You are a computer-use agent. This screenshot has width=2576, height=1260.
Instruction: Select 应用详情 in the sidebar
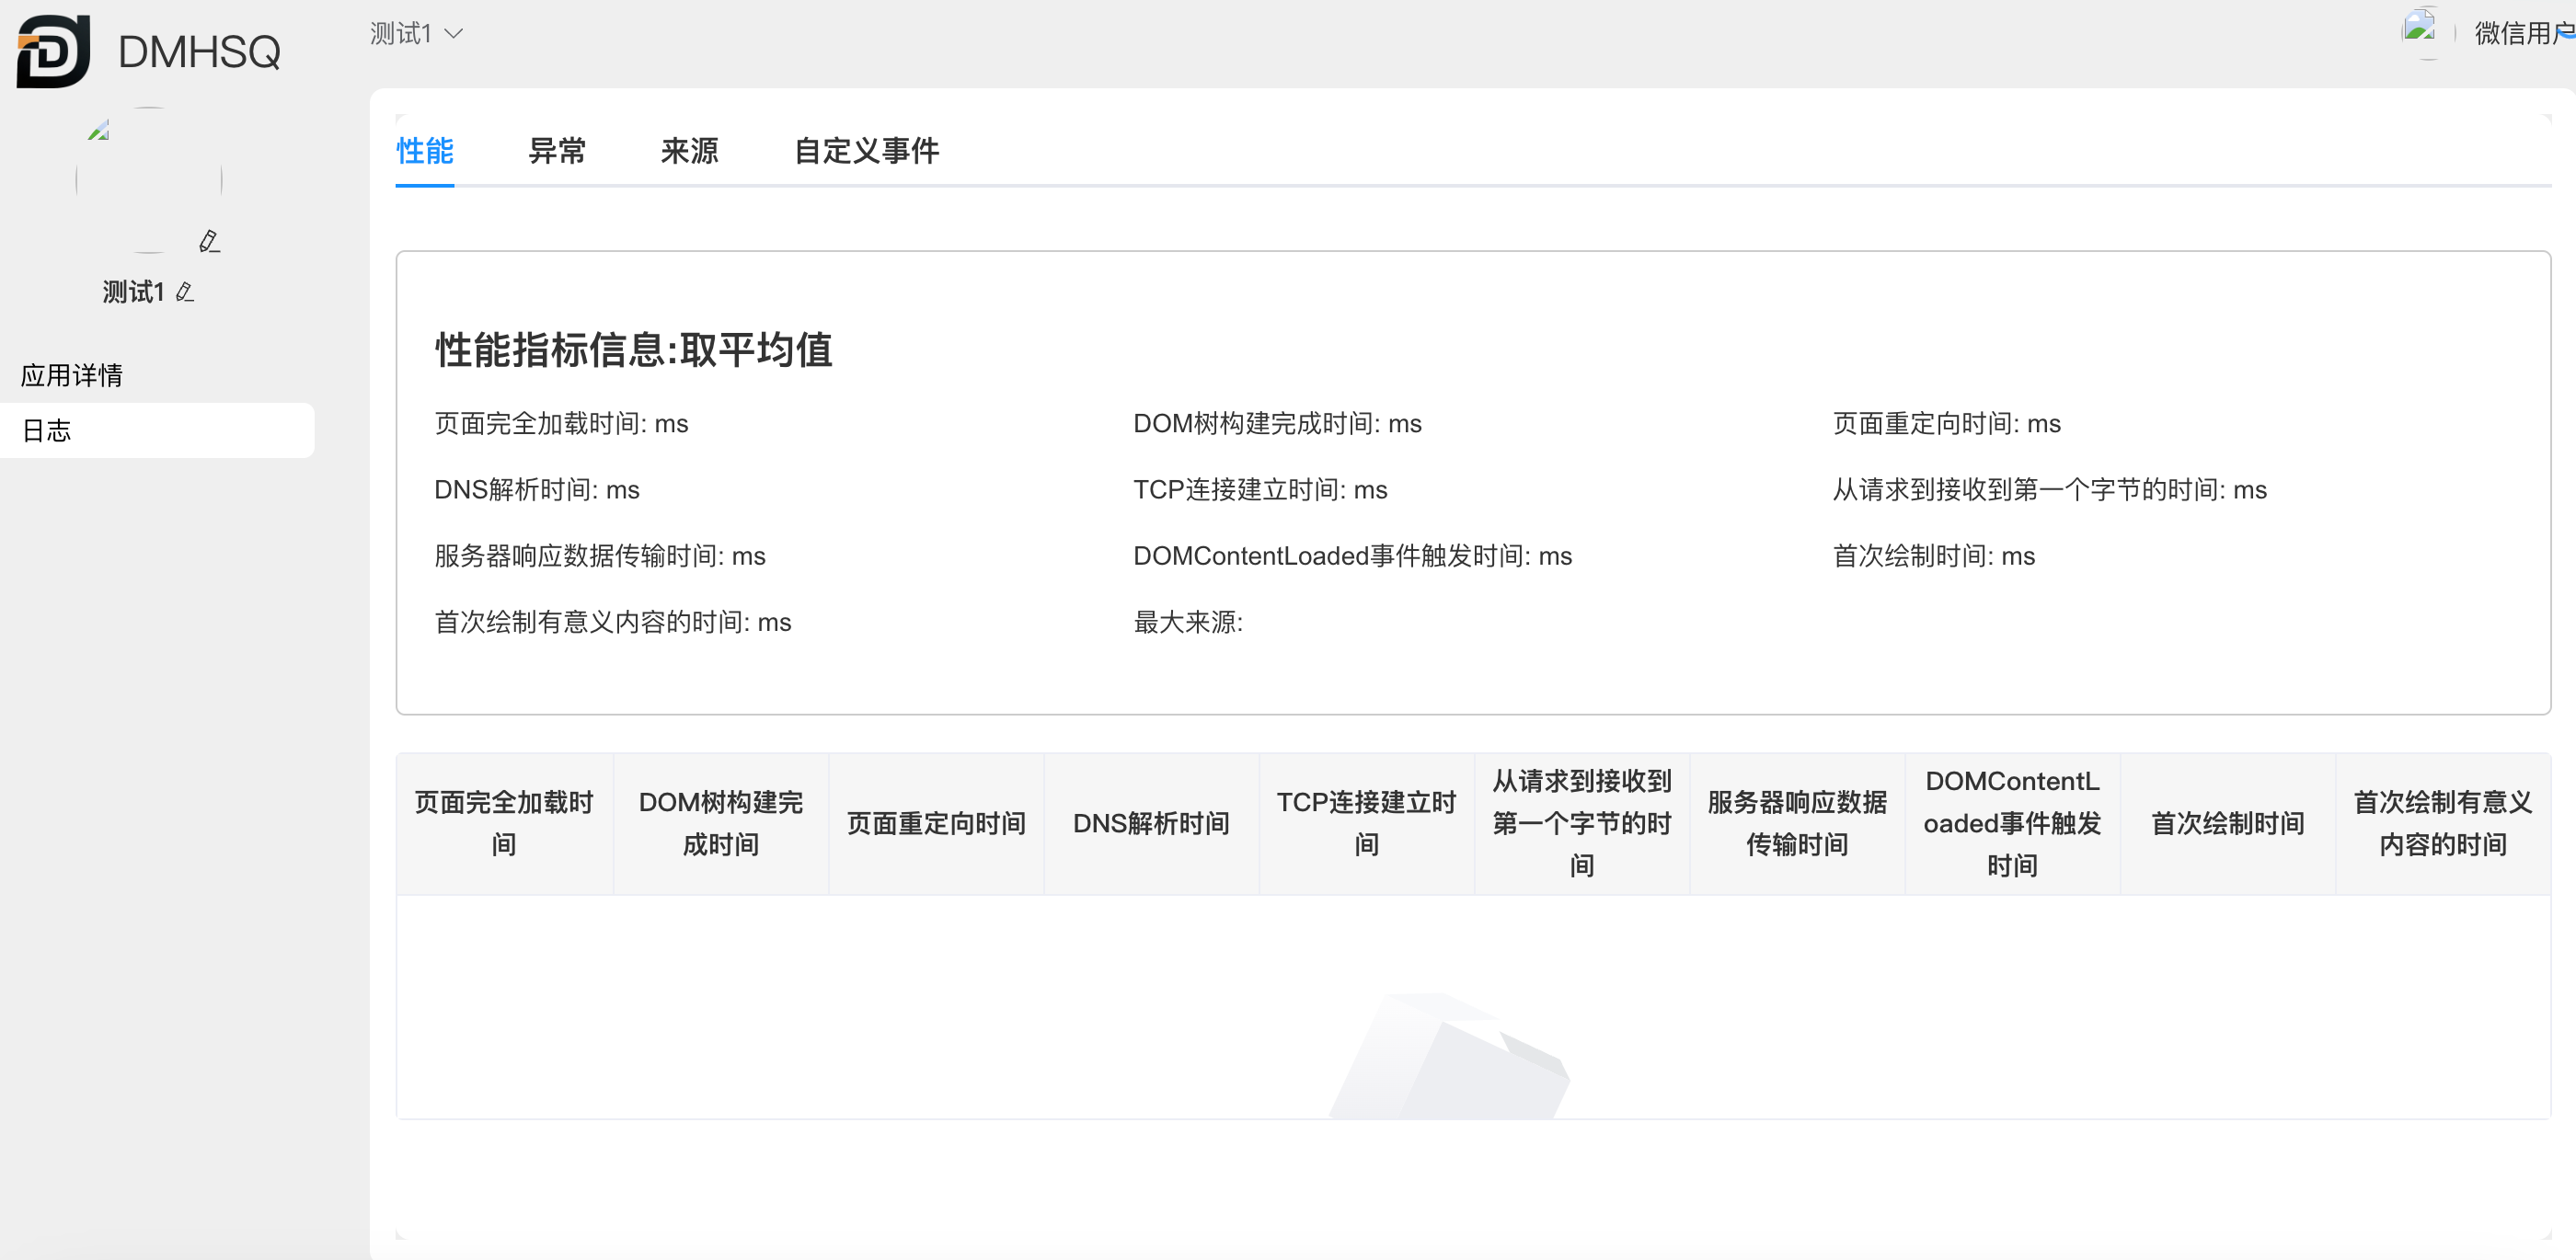point(72,375)
